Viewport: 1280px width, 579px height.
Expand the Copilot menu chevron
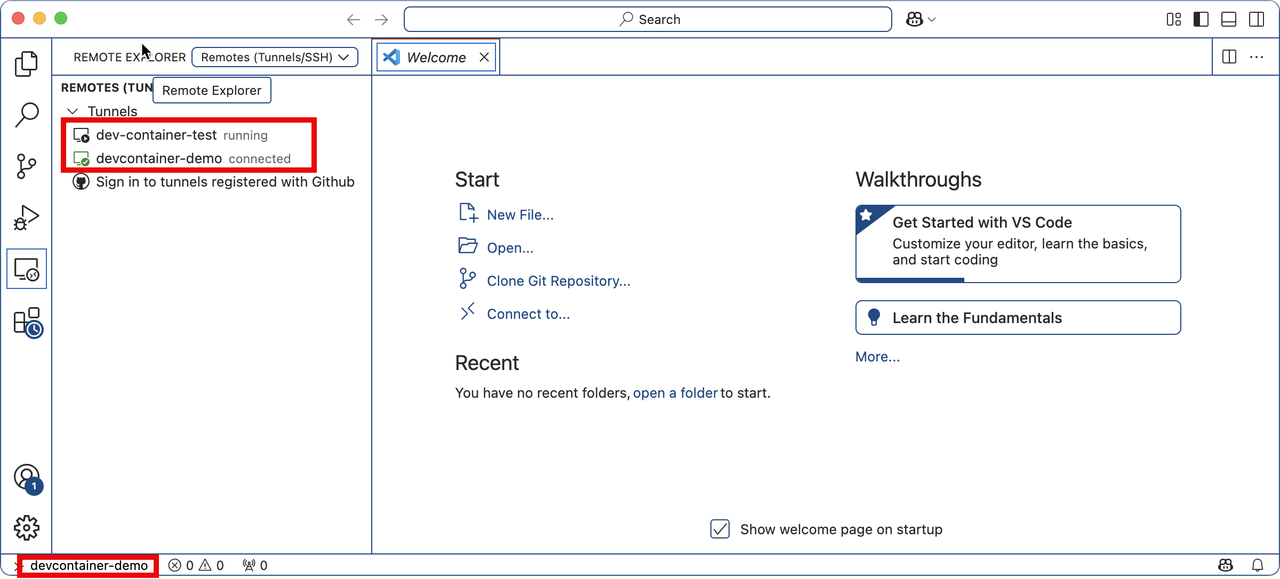point(932,19)
